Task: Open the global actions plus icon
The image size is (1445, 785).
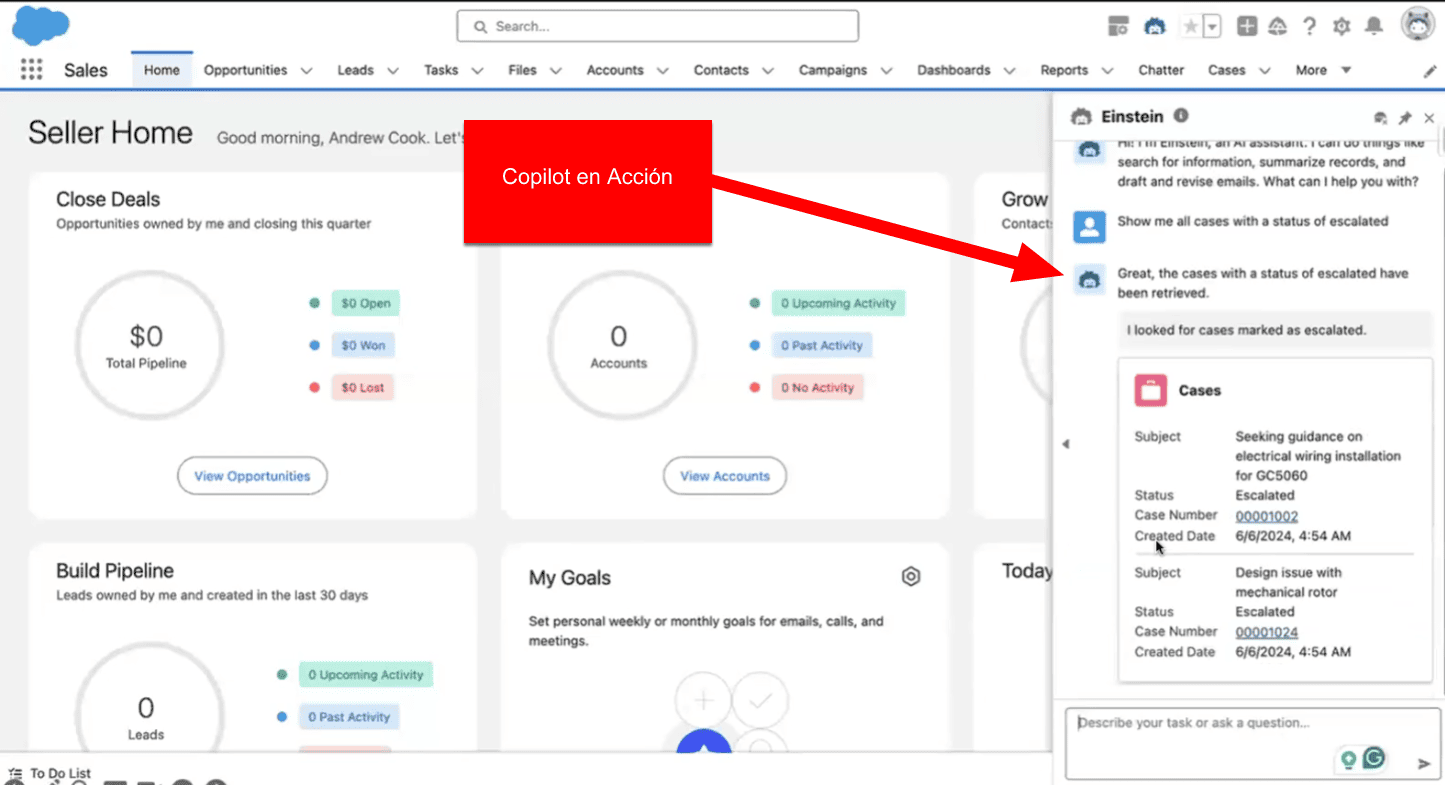Action: click(1246, 27)
